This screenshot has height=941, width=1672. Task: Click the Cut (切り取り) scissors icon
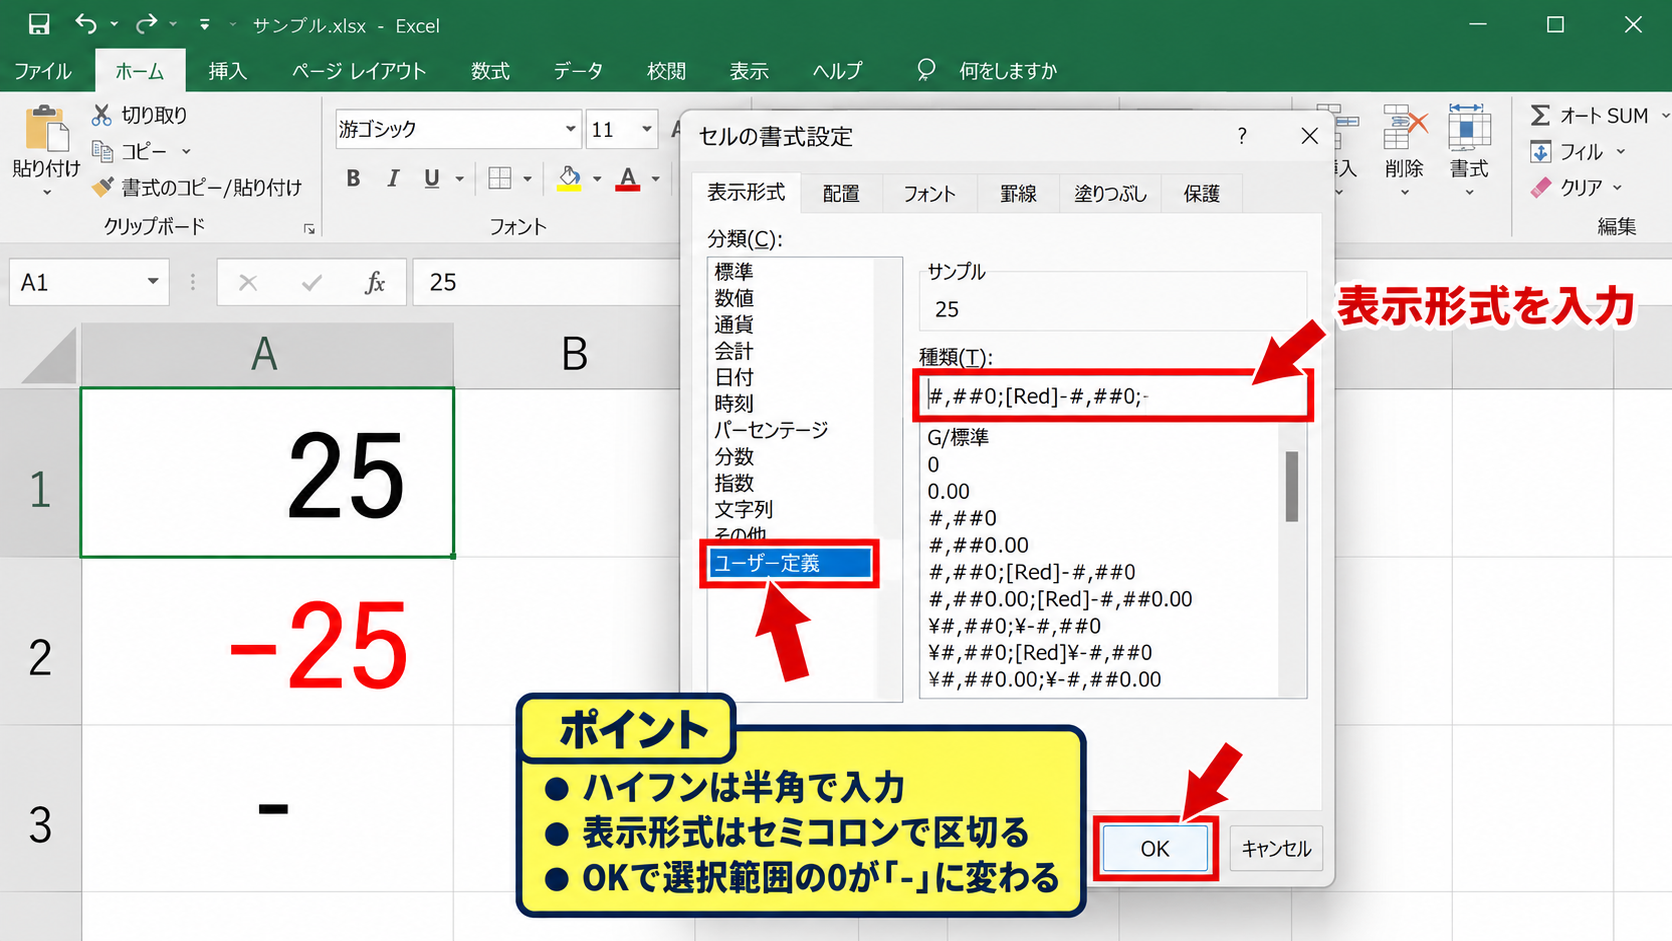point(101,115)
